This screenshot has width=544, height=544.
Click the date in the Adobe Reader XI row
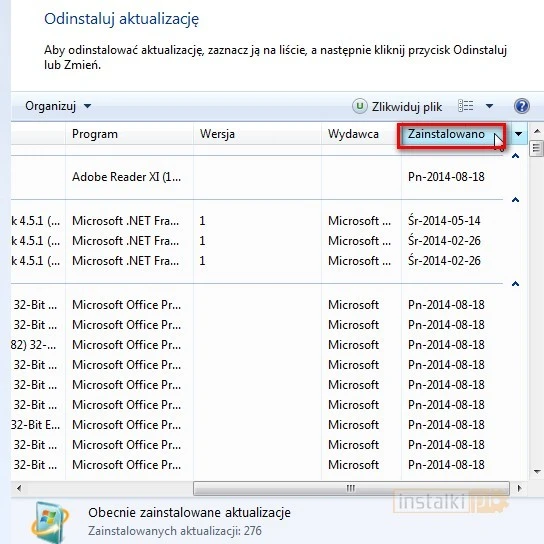(446, 177)
